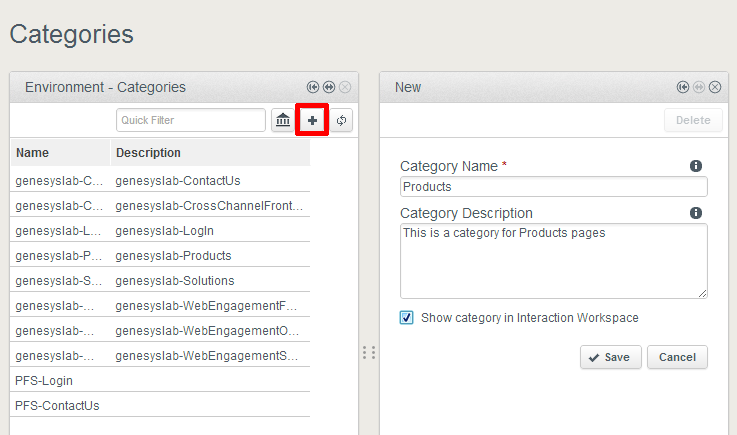Collapse the New panel with left arrow icon
The height and width of the screenshot is (435, 737).
point(683,87)
